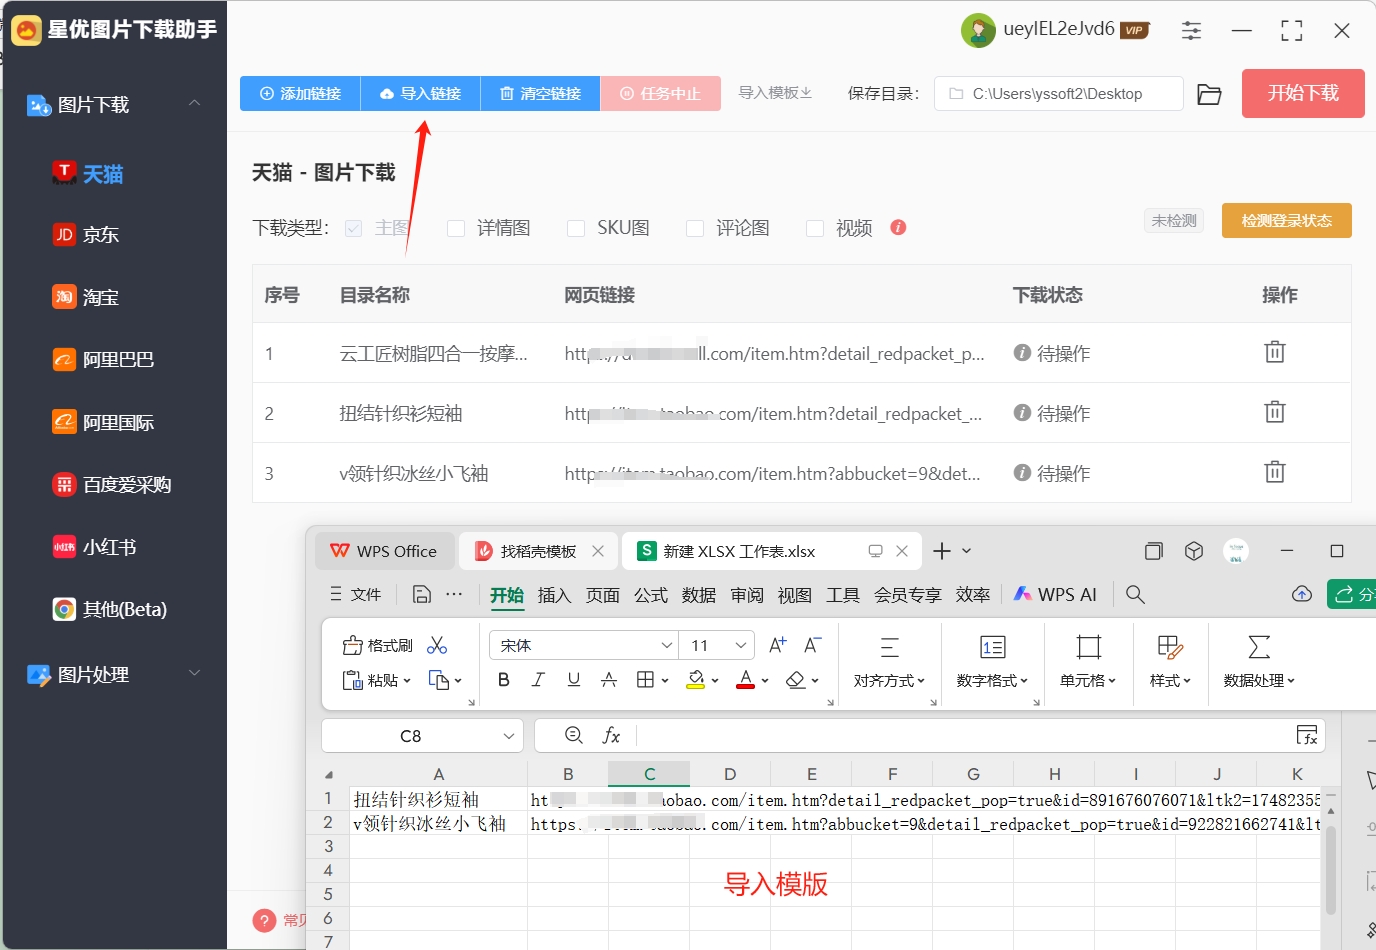Image resolution: width=1376 pixels, height=950 pixels.
Task: Open the 京东 download section
Action: tap(87, 235)
